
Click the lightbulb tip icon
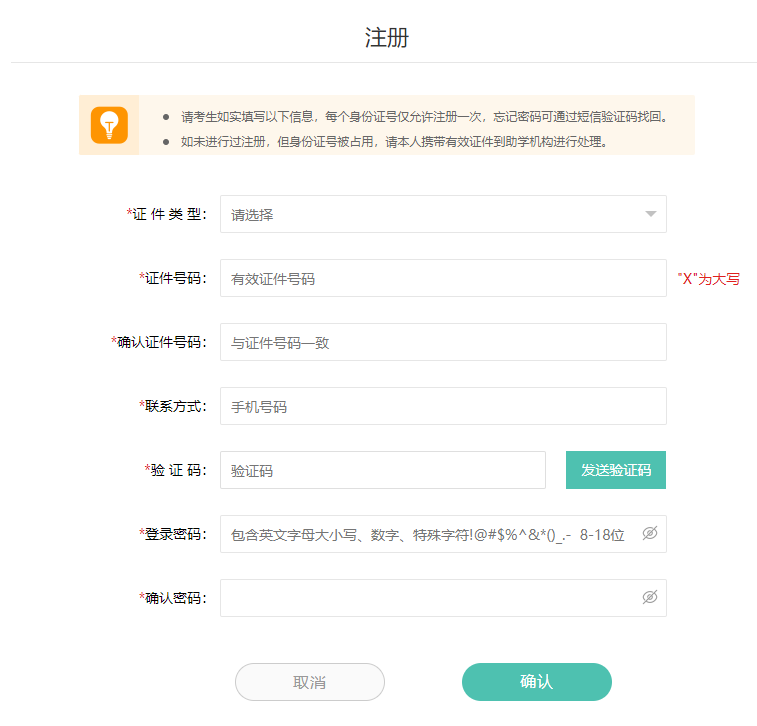click(109, 125)
